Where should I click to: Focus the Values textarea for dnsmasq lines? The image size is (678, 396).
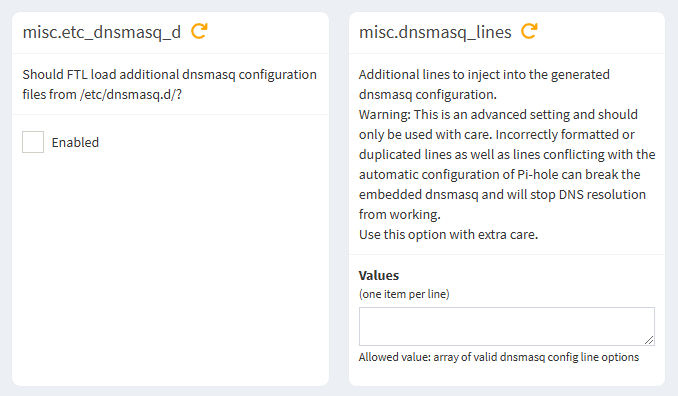point(507,326)
